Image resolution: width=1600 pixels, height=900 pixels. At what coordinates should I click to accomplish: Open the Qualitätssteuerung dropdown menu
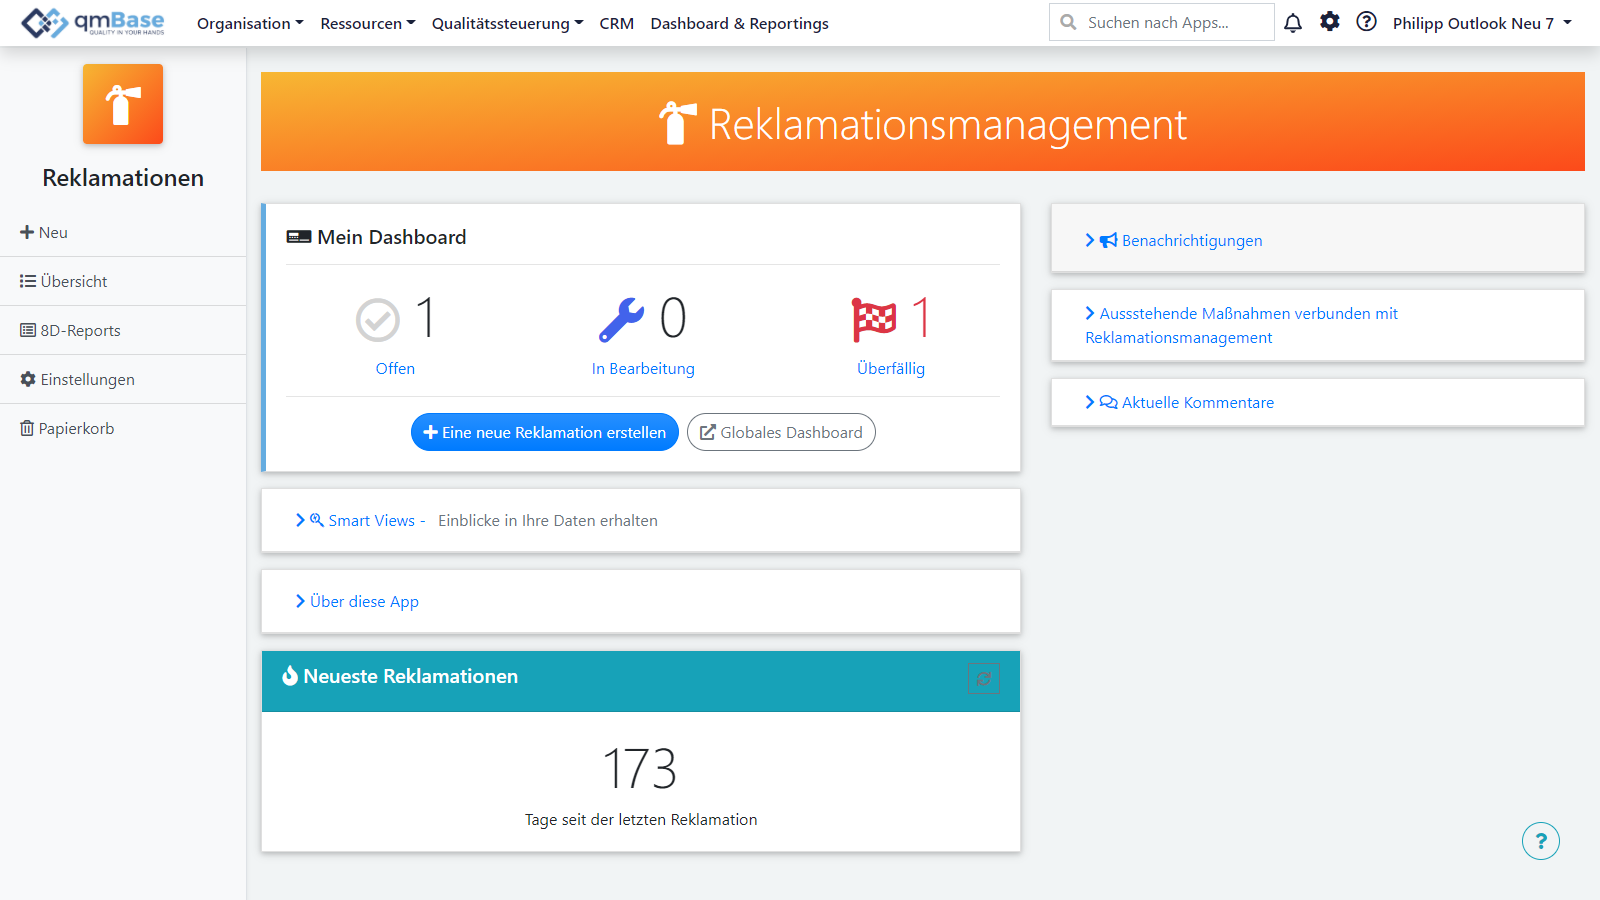click(508, 23)
